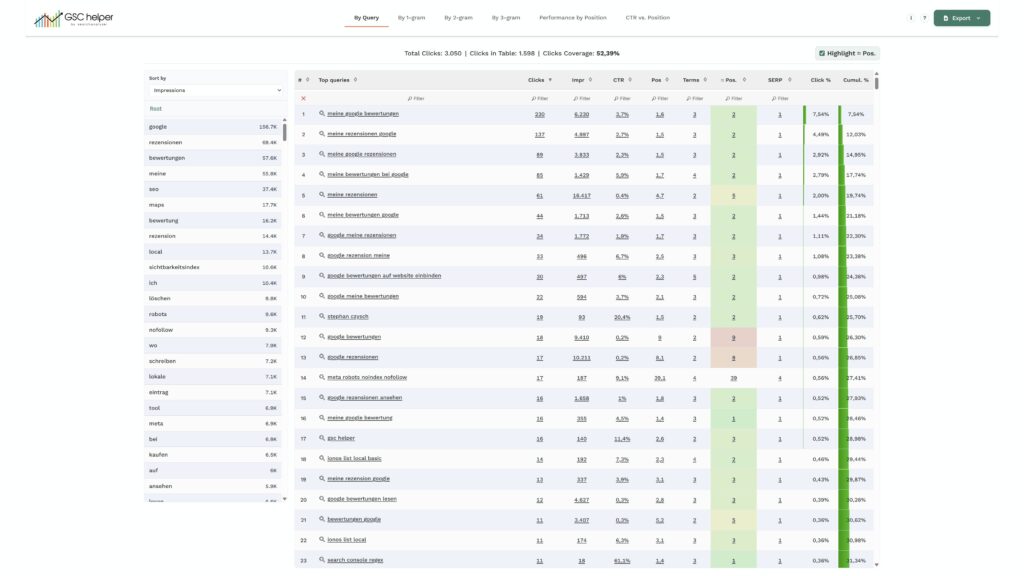Open 'Performance by Position' tab

click(x=572, y=18)
